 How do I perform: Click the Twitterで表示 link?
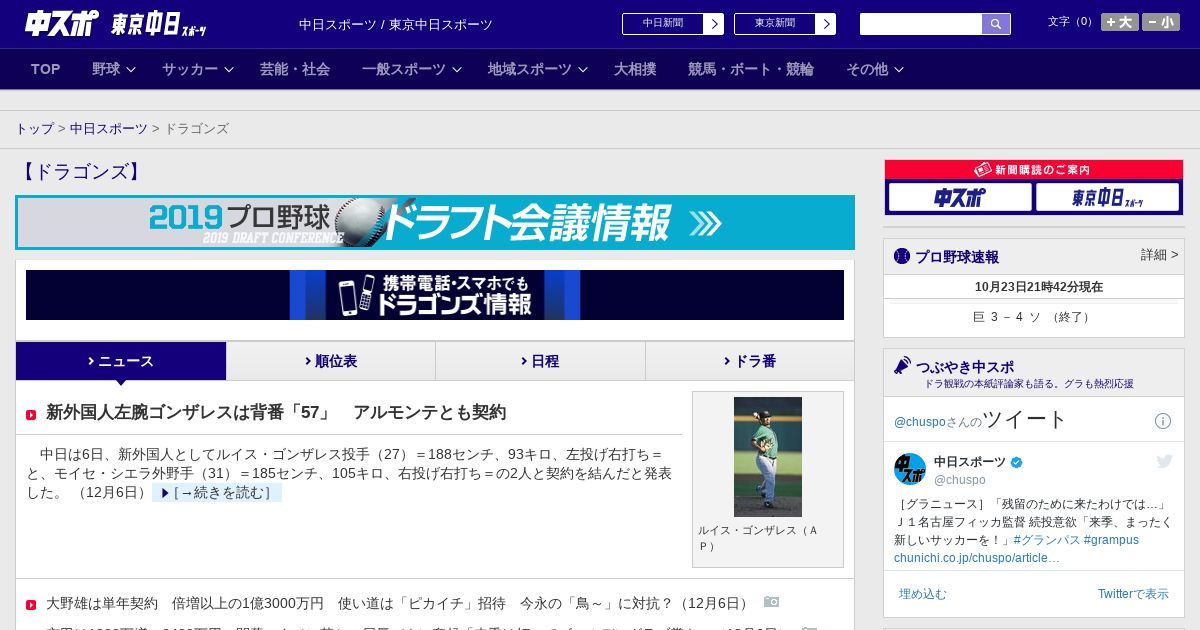click(x=1133, y=594)
